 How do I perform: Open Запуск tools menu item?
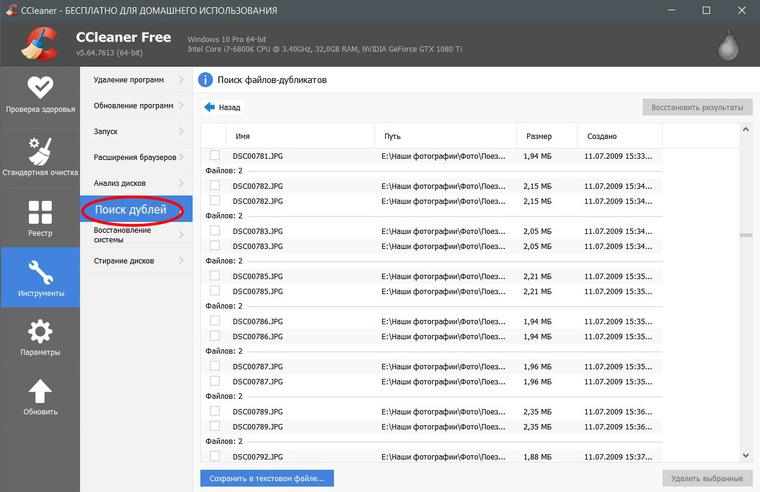[x=136, y=131]
